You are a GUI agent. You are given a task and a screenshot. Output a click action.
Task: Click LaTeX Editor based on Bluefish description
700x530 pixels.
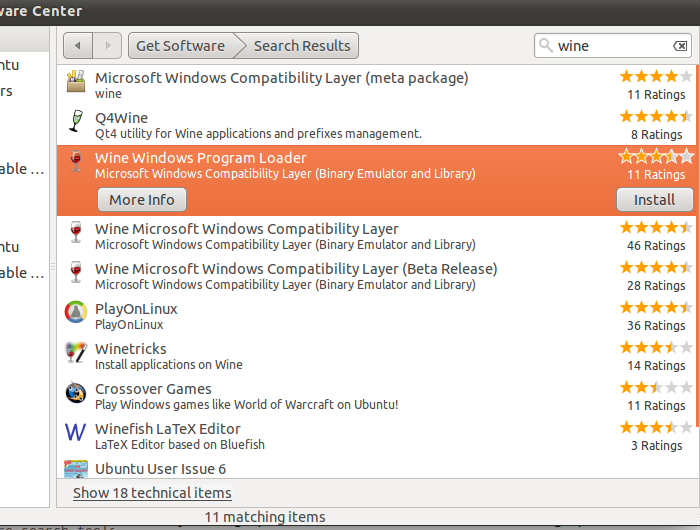coord(180,445)
